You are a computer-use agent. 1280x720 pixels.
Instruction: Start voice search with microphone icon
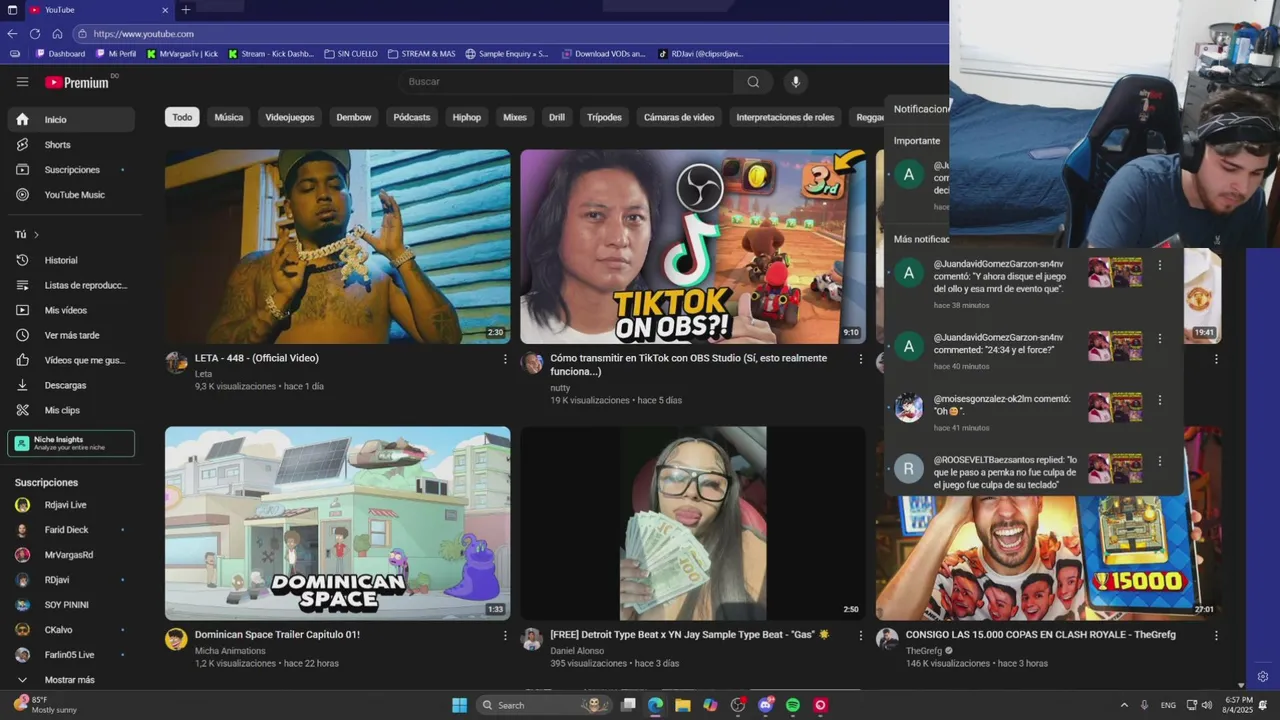coord(795,82)
